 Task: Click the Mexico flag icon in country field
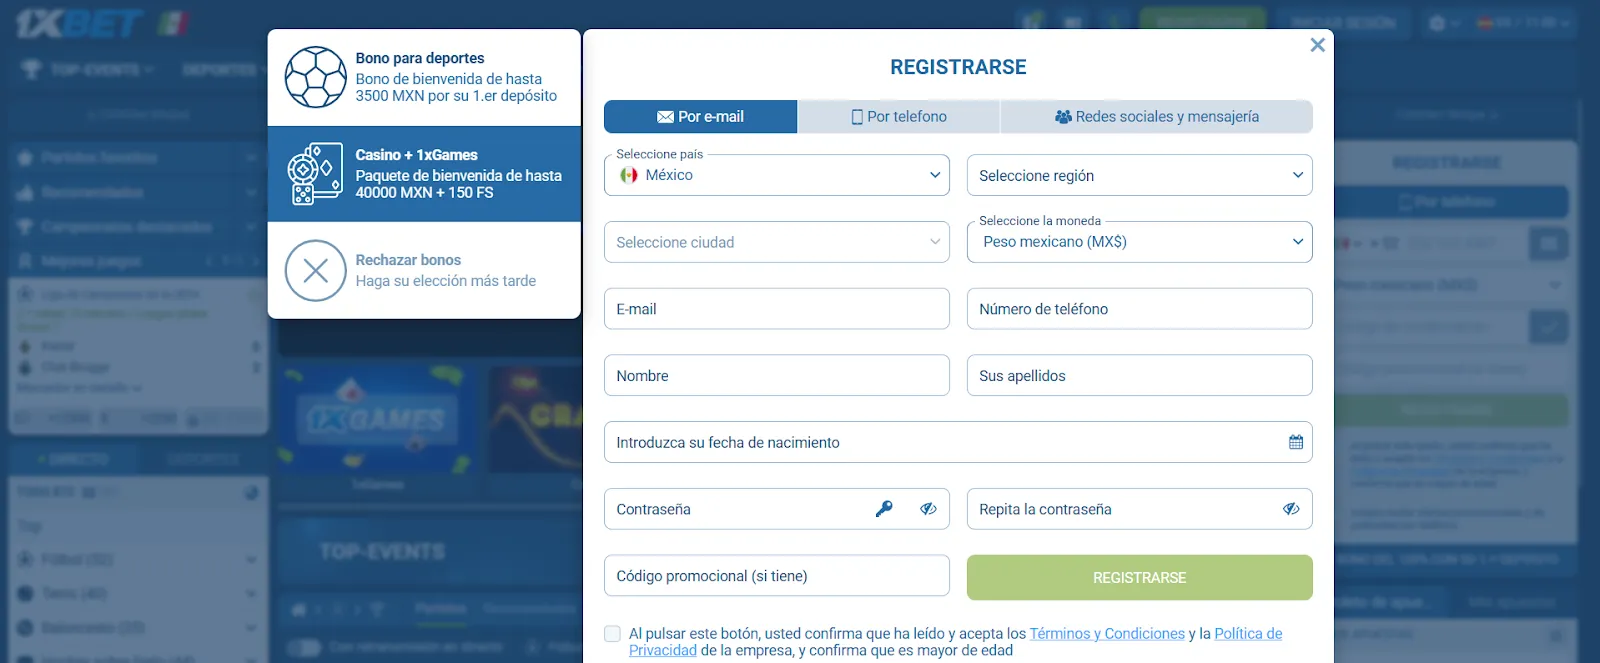(x=629, y=175)
